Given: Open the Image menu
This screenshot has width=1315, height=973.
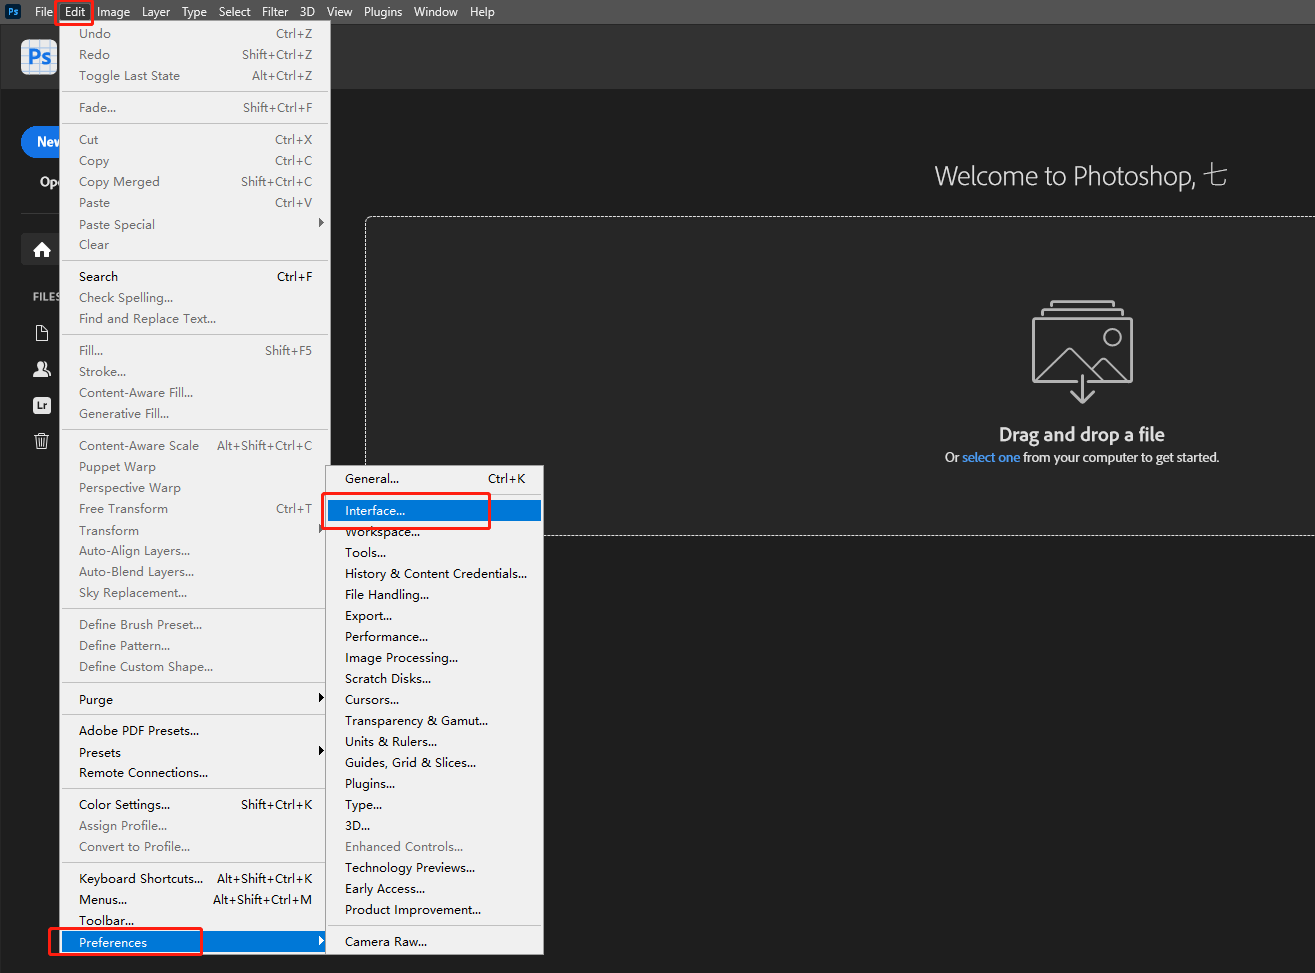Looking at the screenshot, I should click(x=113, y=12).
